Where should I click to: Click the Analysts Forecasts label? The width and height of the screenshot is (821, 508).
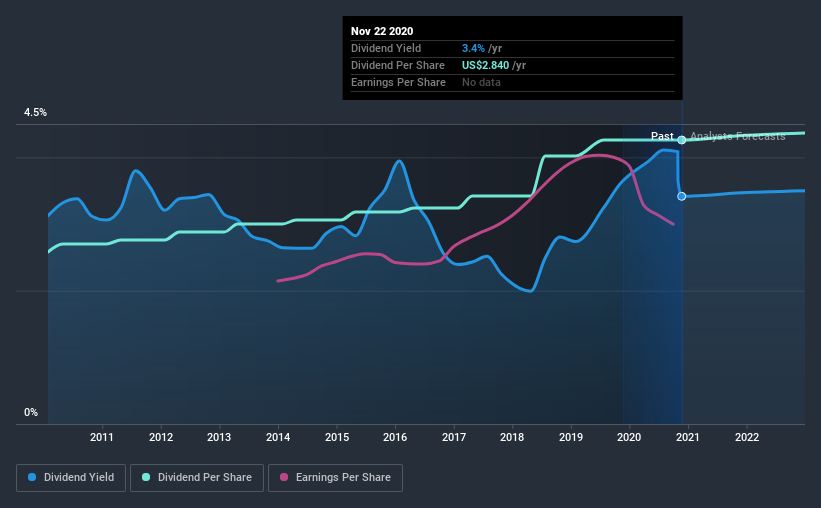738,136
